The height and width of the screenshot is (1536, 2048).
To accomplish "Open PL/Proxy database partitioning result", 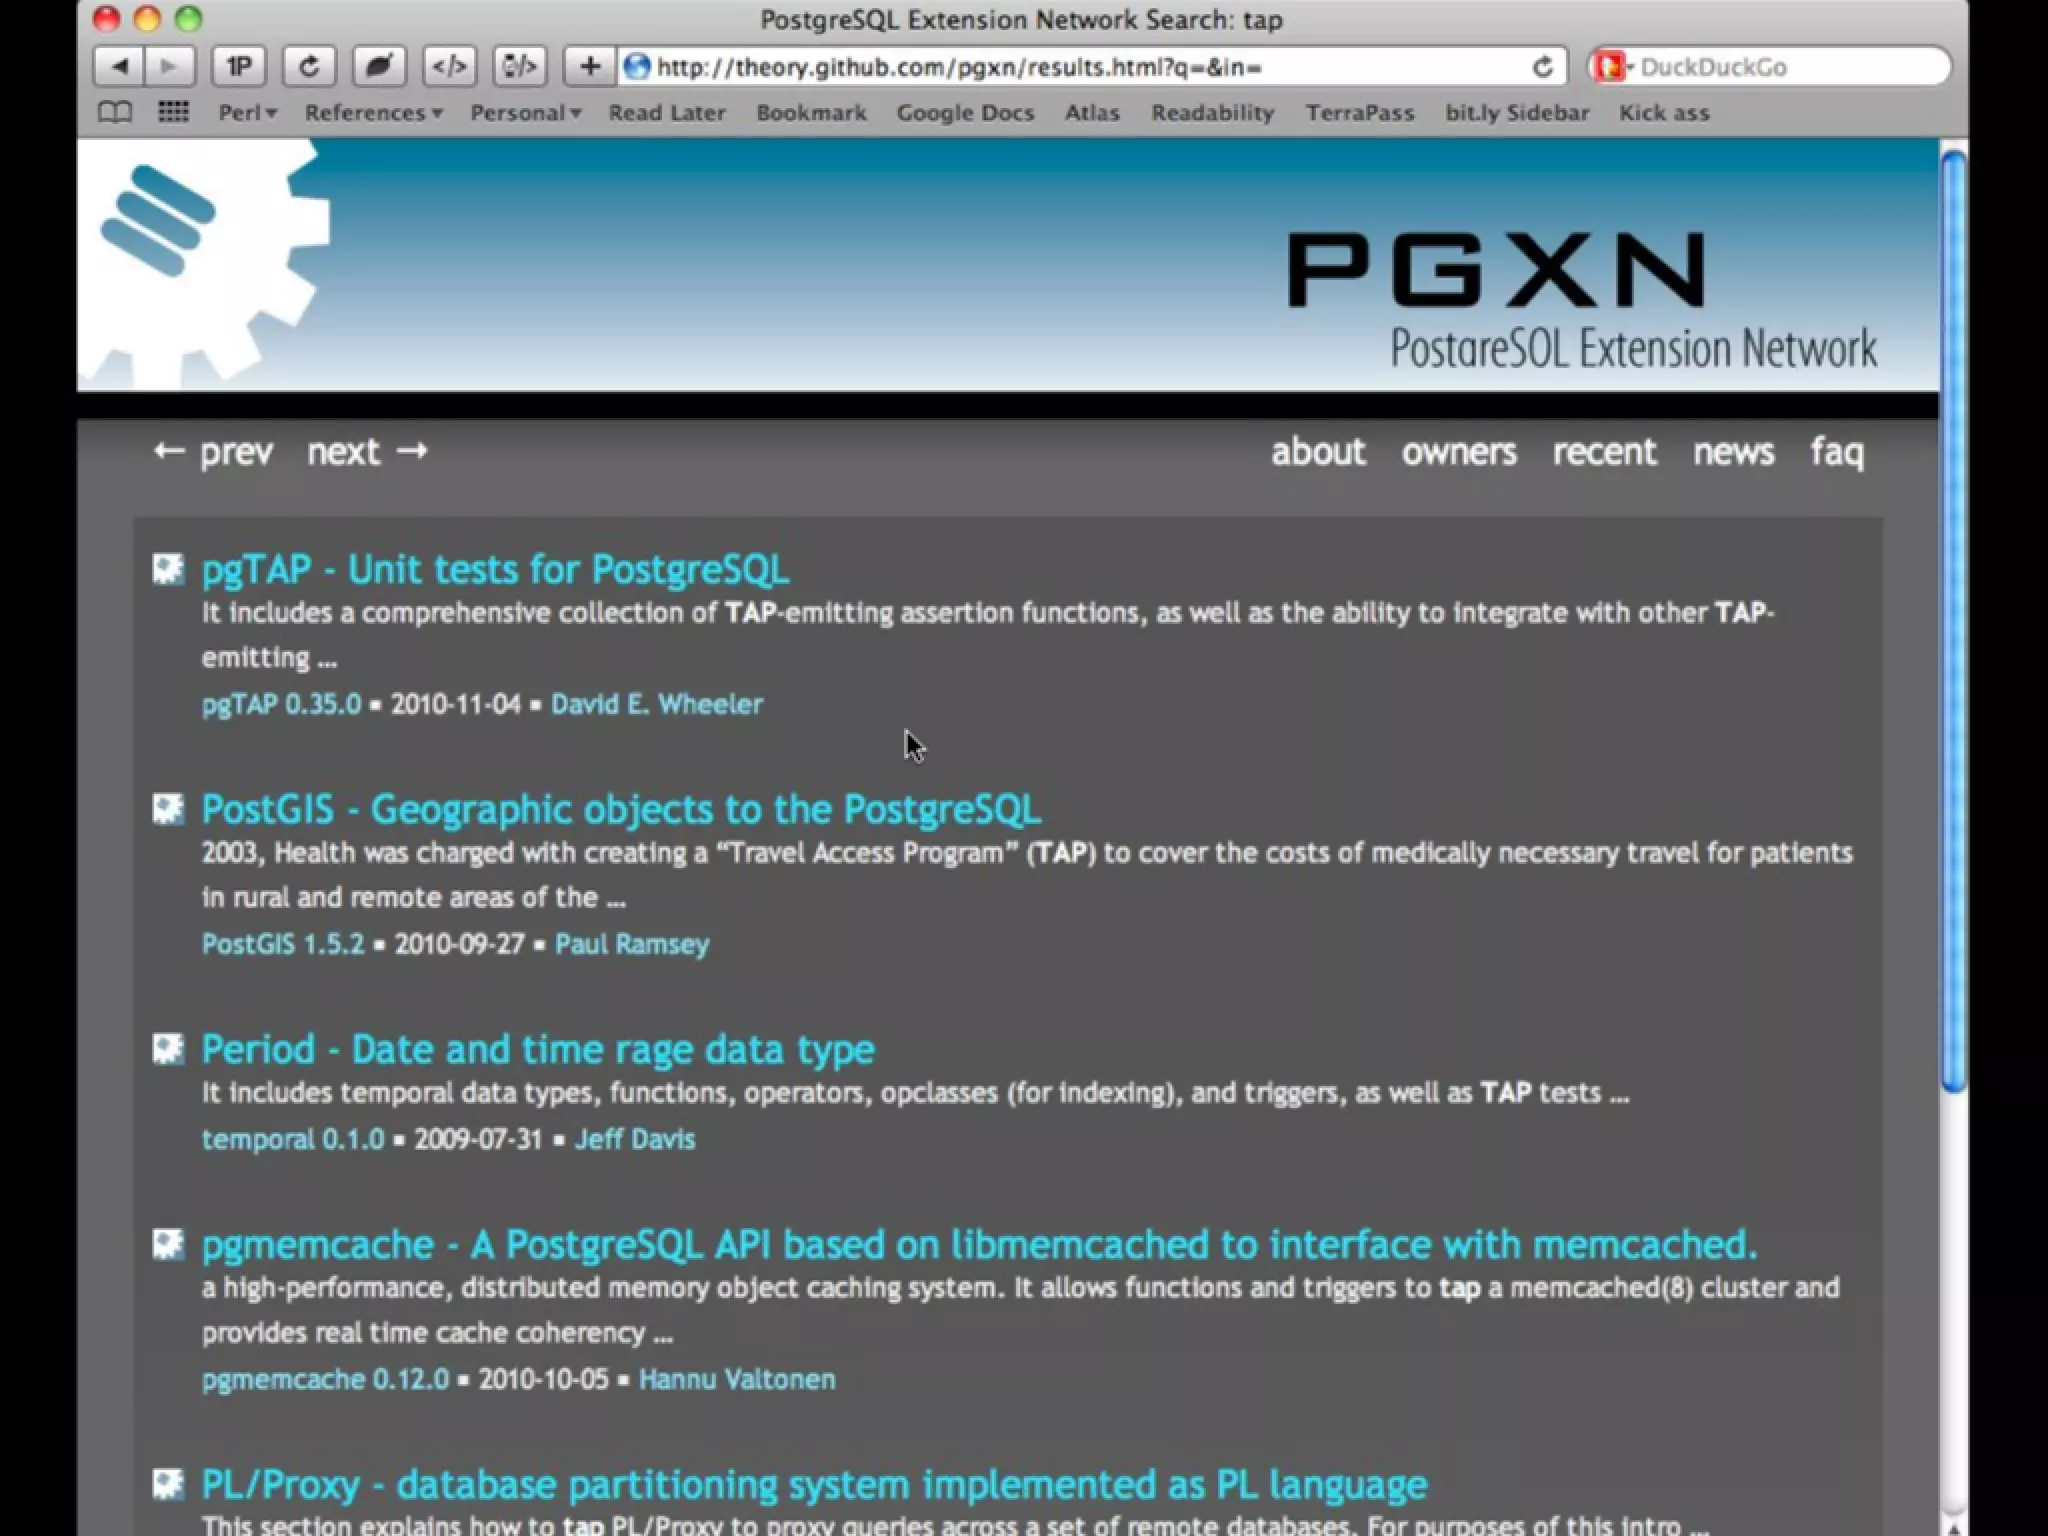I will click(x=814, y=1484).
